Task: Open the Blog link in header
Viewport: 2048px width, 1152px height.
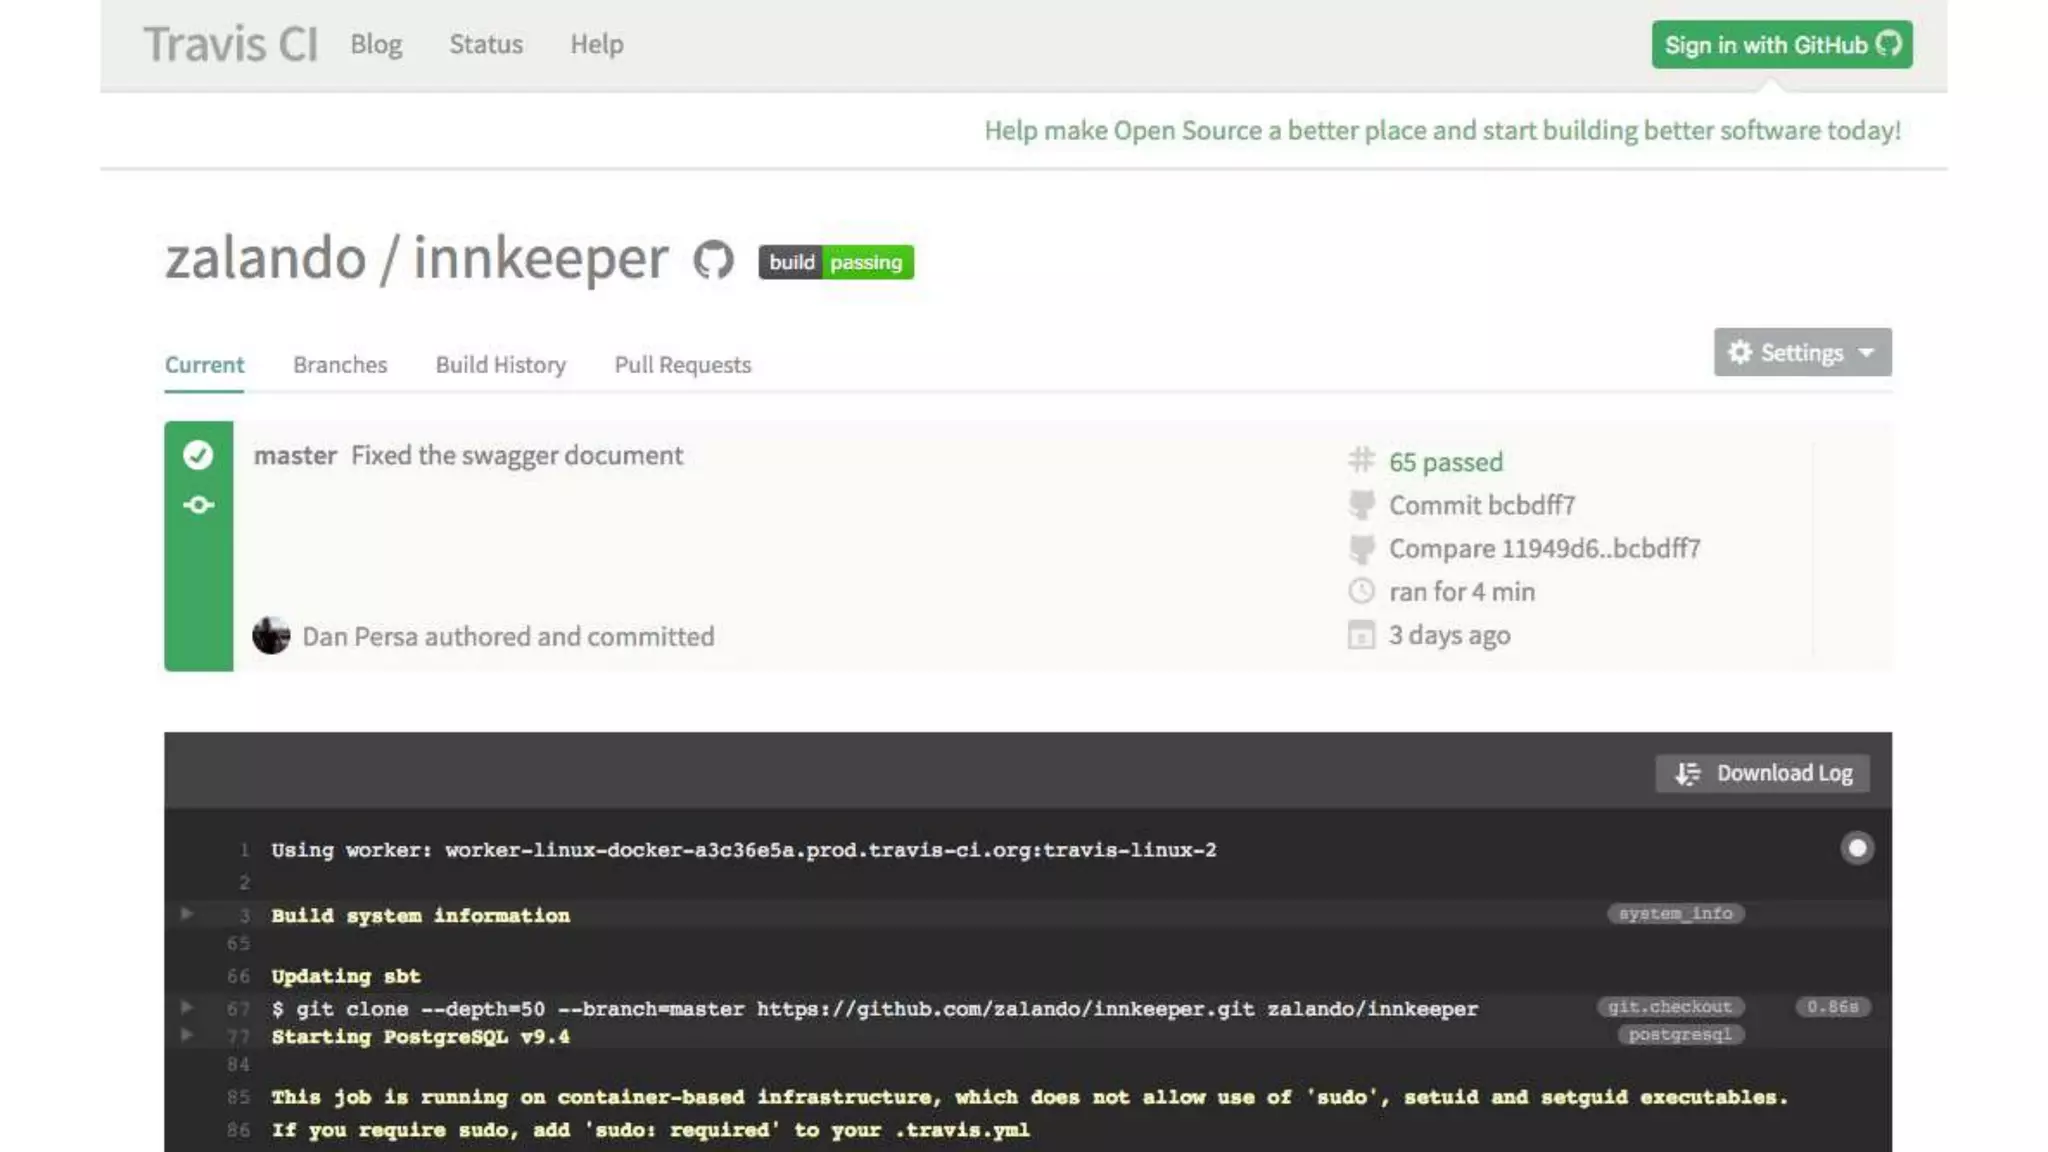Action: (376, 44)
